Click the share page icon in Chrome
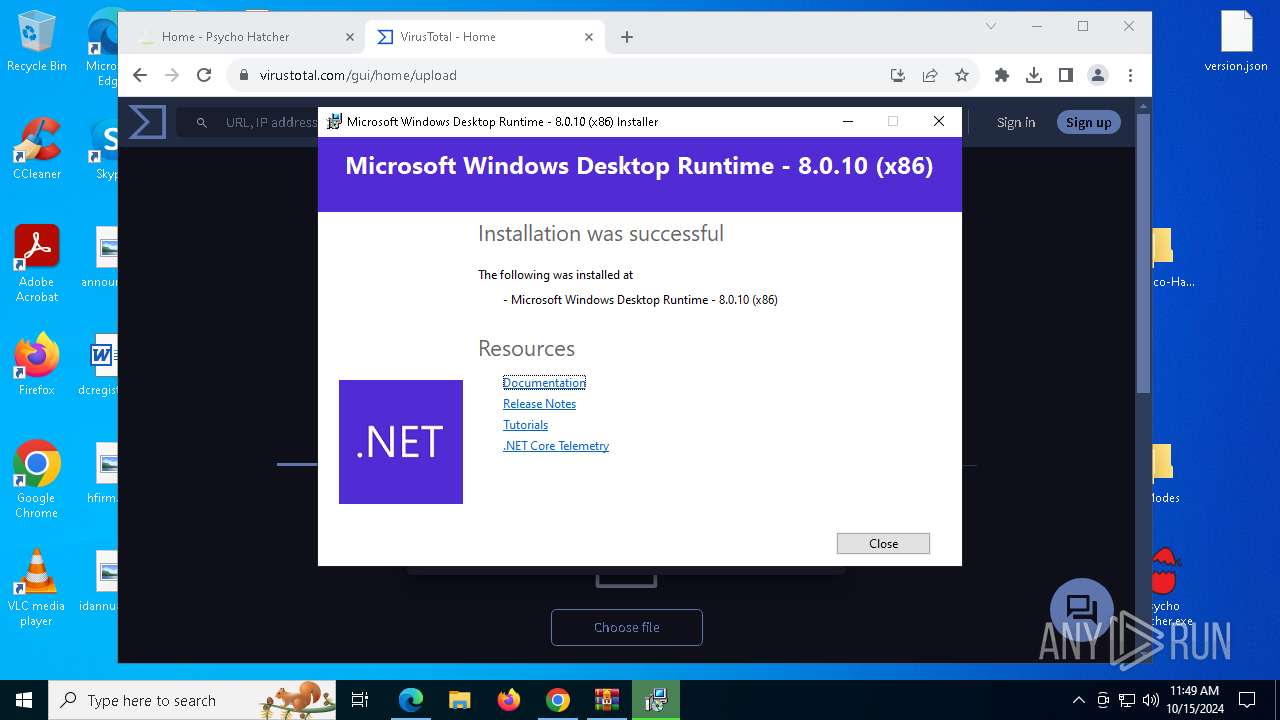1280x720 pixels. 930,75
